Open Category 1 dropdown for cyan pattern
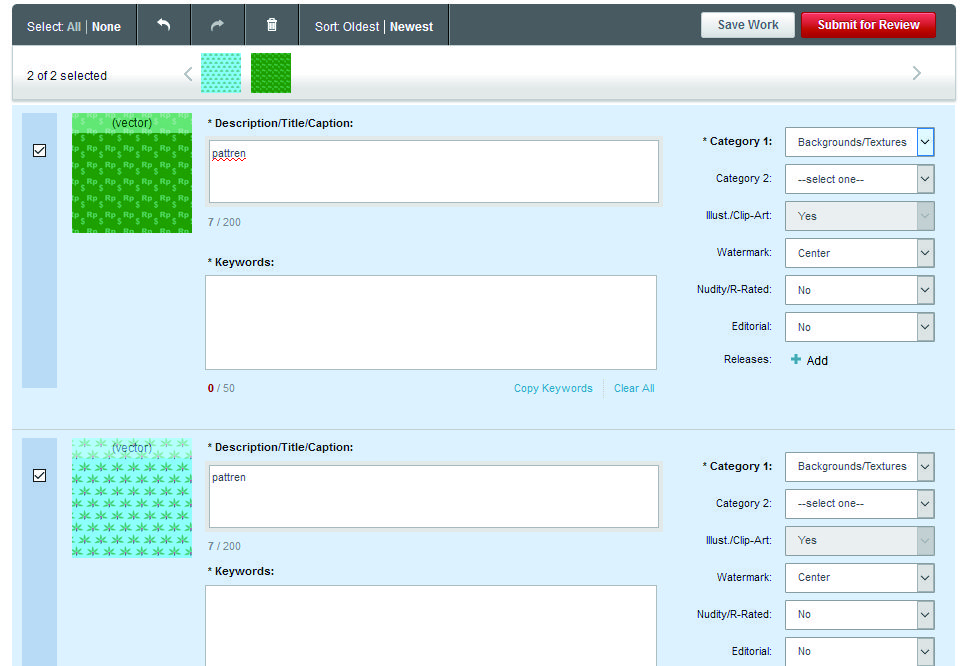Image resolution: width=970 pixels, height=666 pixels. (860, 466)
